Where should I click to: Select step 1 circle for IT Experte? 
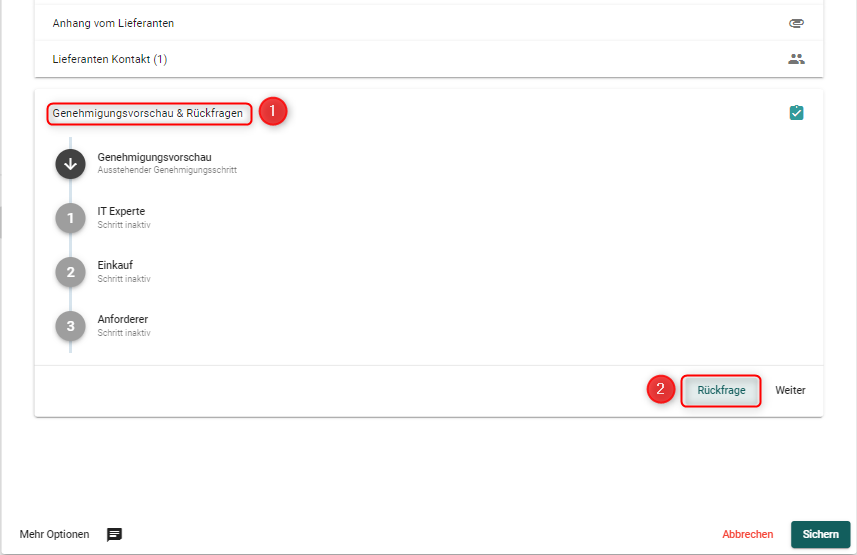[x=71, y=218]
